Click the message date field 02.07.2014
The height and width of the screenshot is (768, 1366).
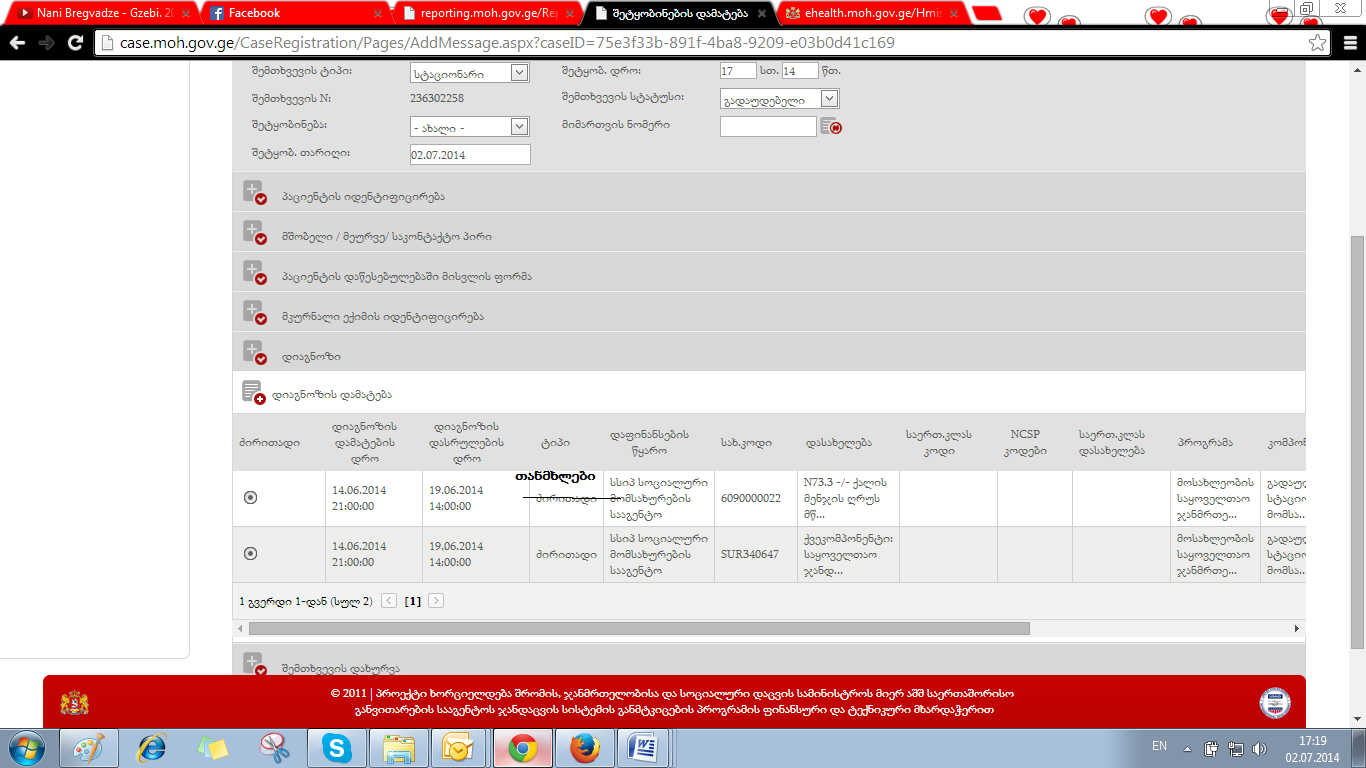point(470,155)
